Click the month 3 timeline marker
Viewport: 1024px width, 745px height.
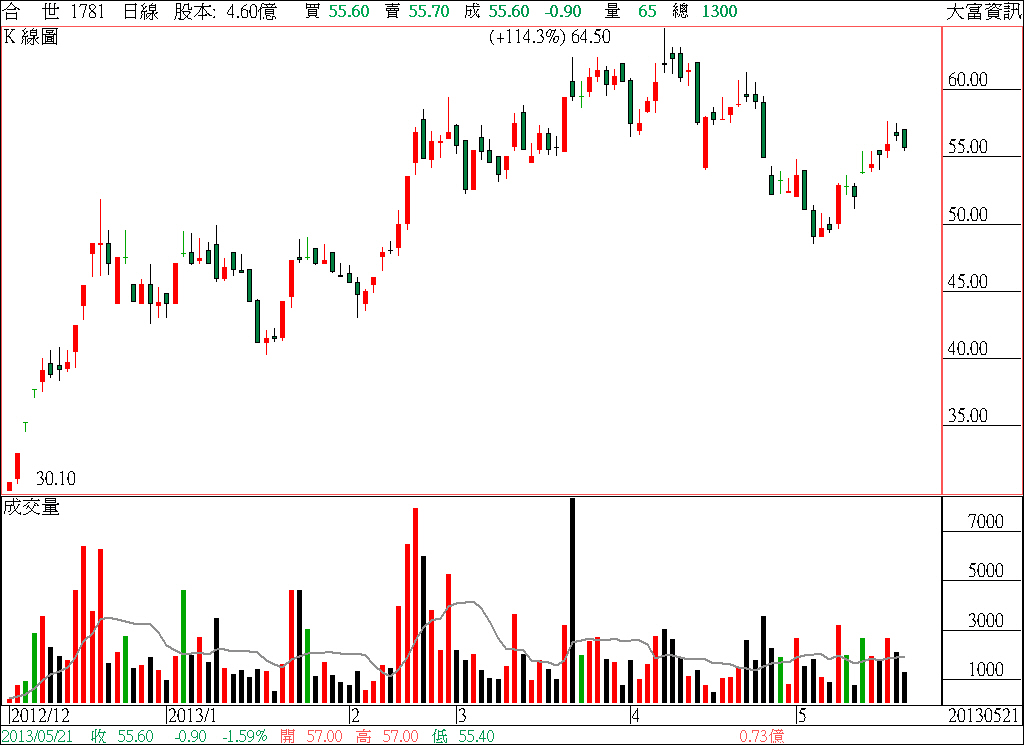[461, 714]
